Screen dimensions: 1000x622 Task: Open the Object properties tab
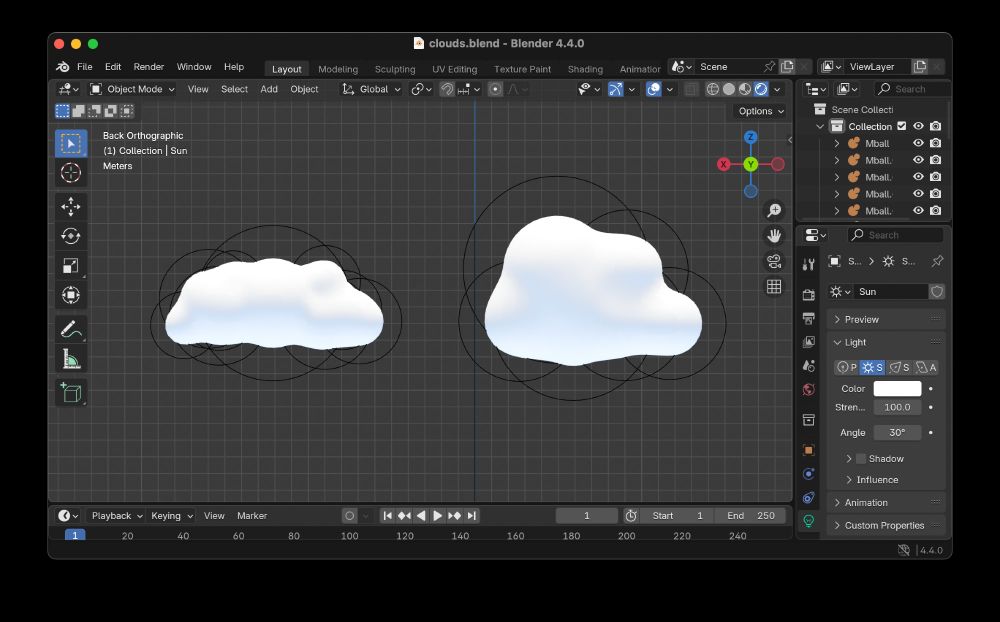[x=809, y=450]
